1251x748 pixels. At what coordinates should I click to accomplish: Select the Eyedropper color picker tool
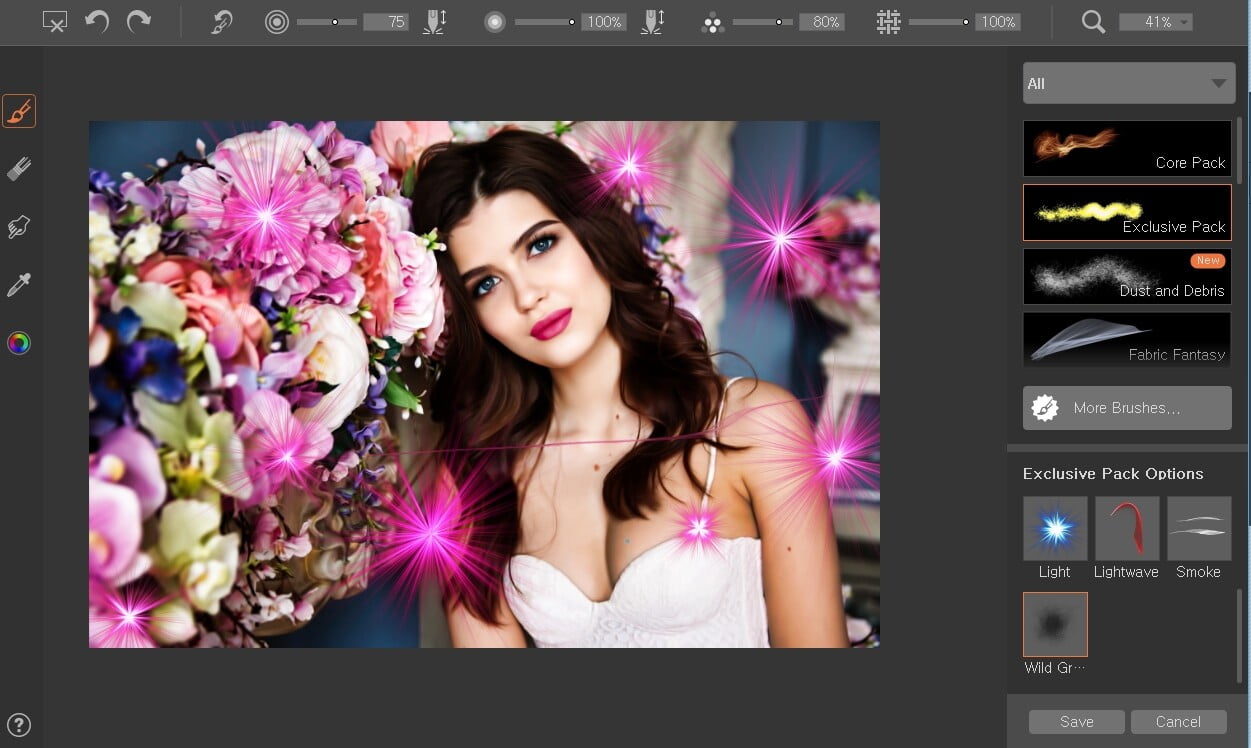[19, 286]
